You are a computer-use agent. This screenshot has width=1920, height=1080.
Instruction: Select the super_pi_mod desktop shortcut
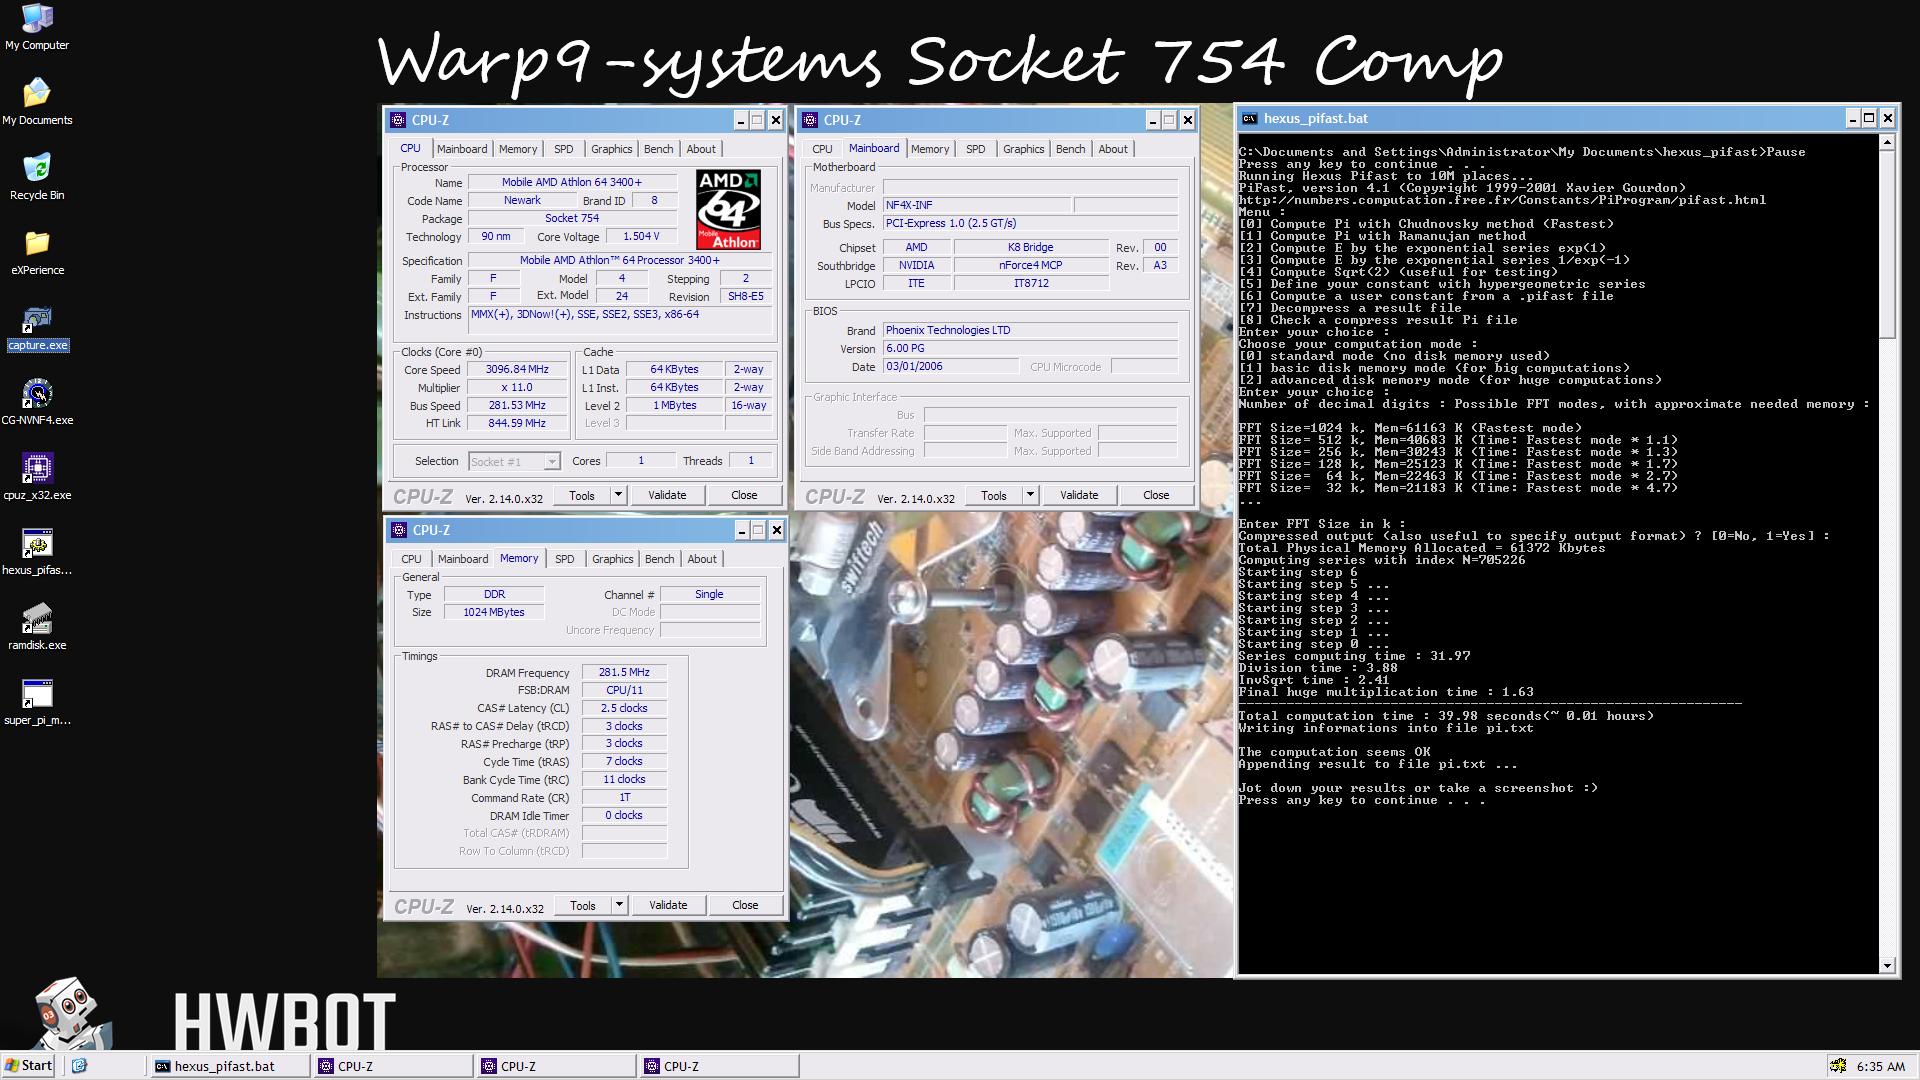[37, 702]
